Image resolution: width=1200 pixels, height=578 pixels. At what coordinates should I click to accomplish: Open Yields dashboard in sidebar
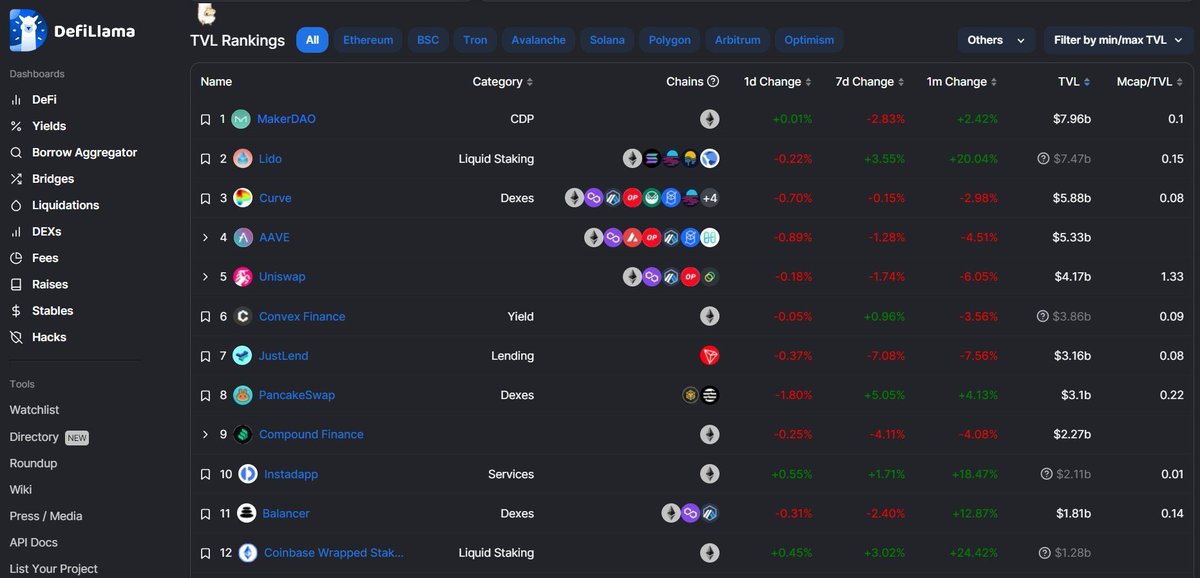(x=38, y=126)
